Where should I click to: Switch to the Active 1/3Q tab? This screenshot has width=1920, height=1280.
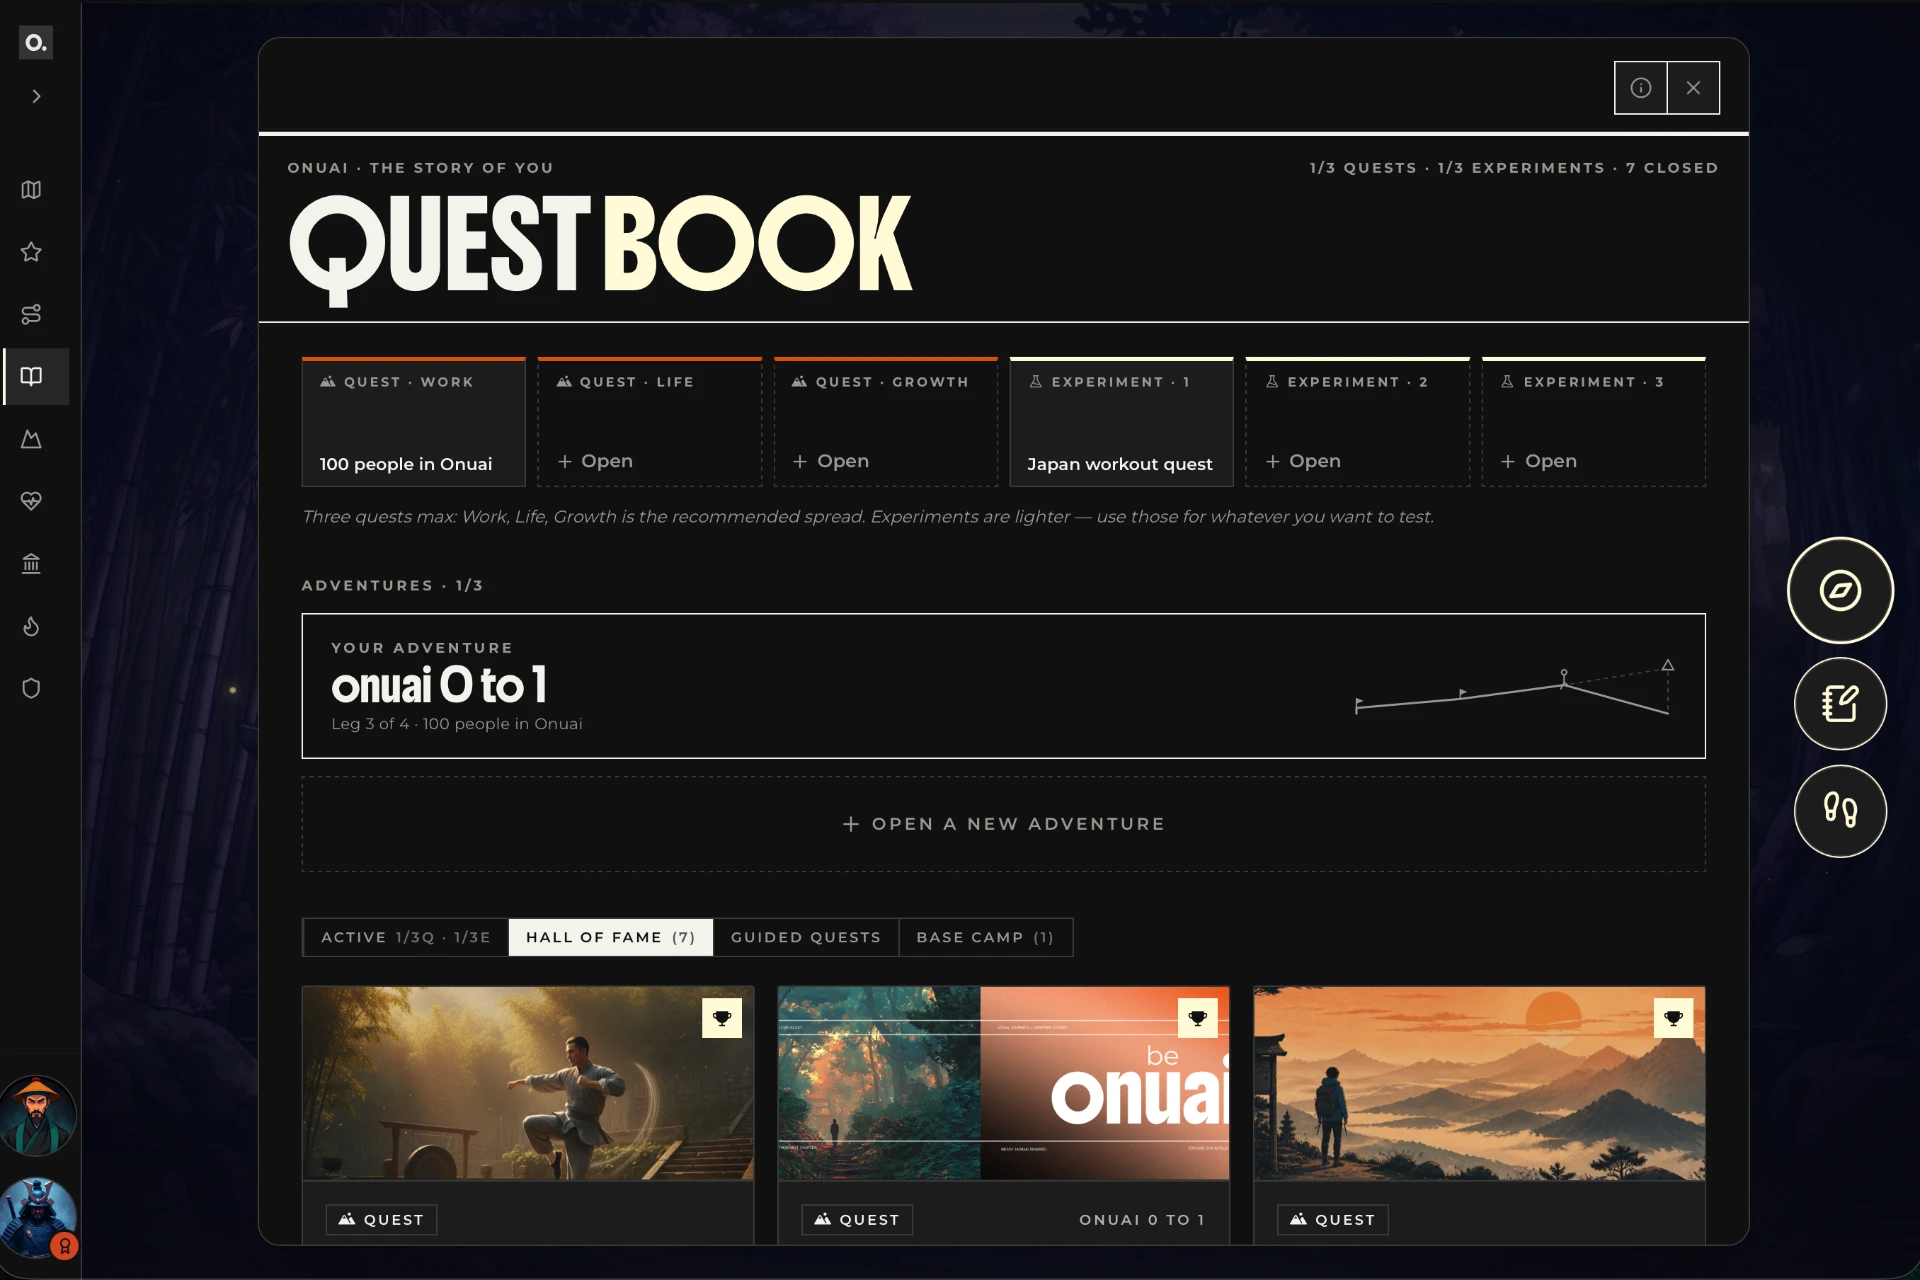tap(406, 937)
